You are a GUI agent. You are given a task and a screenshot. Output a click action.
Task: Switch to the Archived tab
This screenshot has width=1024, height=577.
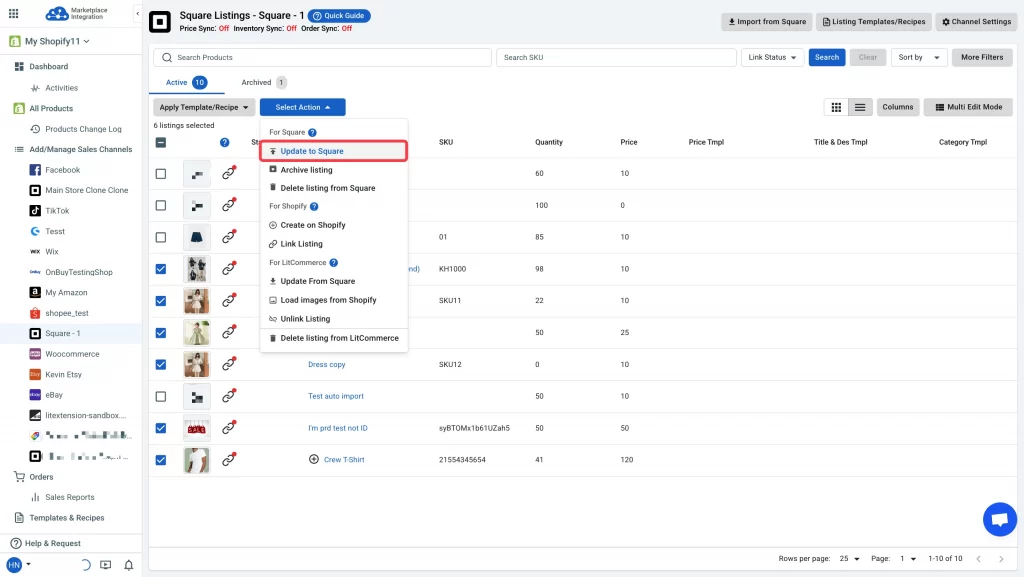pyautogui.click(x=263, y=82)
